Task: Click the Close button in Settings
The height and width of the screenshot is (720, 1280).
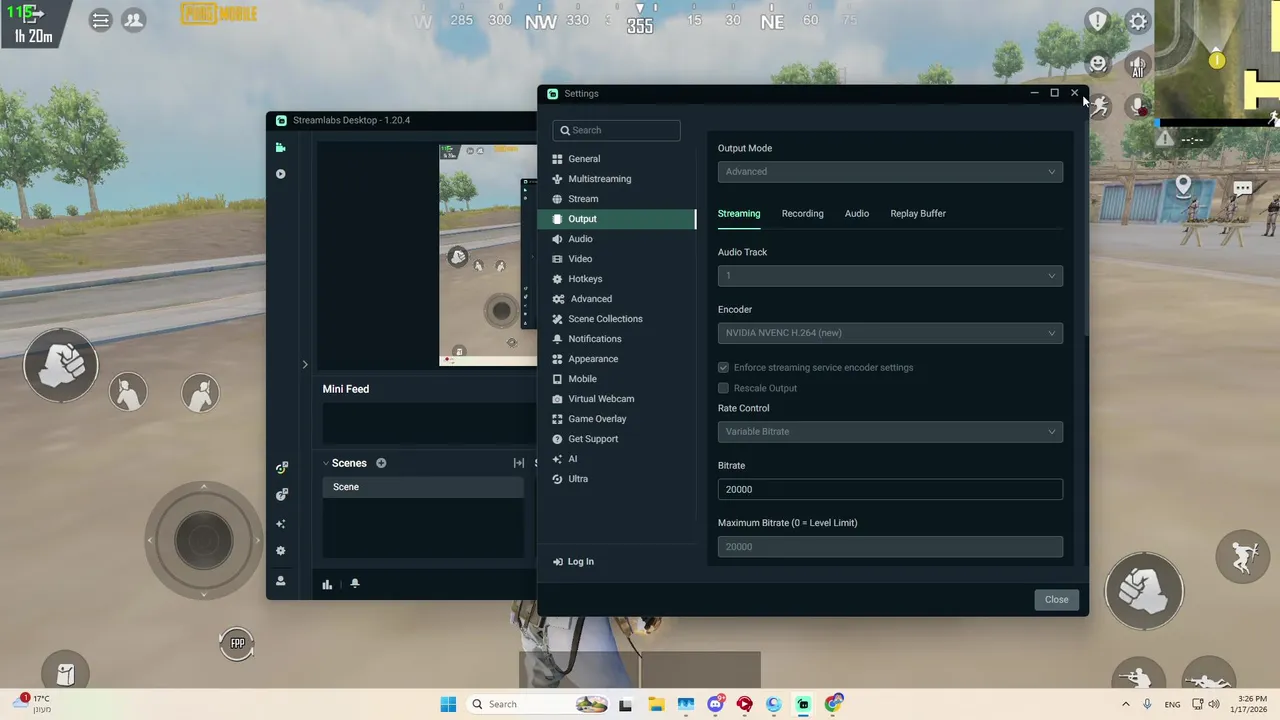Action: point(1057,600)
